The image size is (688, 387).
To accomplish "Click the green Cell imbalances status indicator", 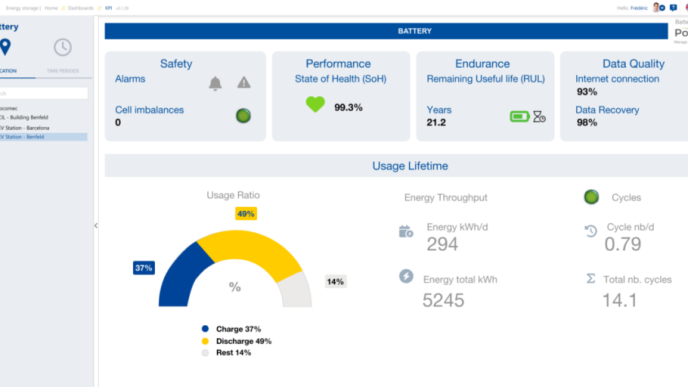I will [244, 116].
